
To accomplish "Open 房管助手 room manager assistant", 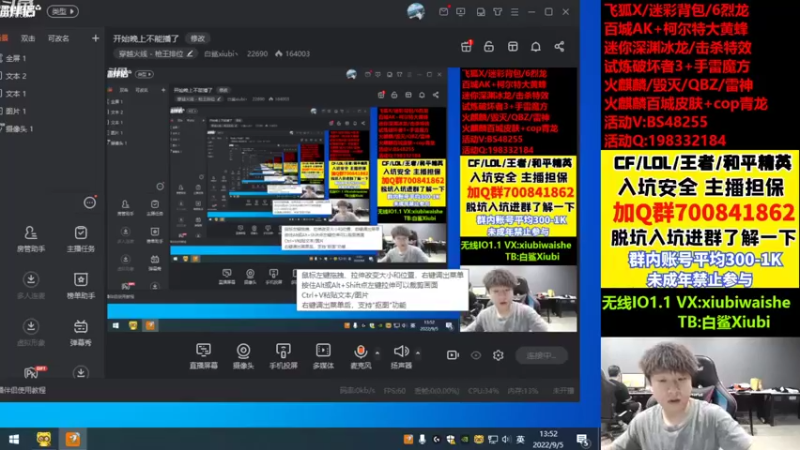I will 31,239.
